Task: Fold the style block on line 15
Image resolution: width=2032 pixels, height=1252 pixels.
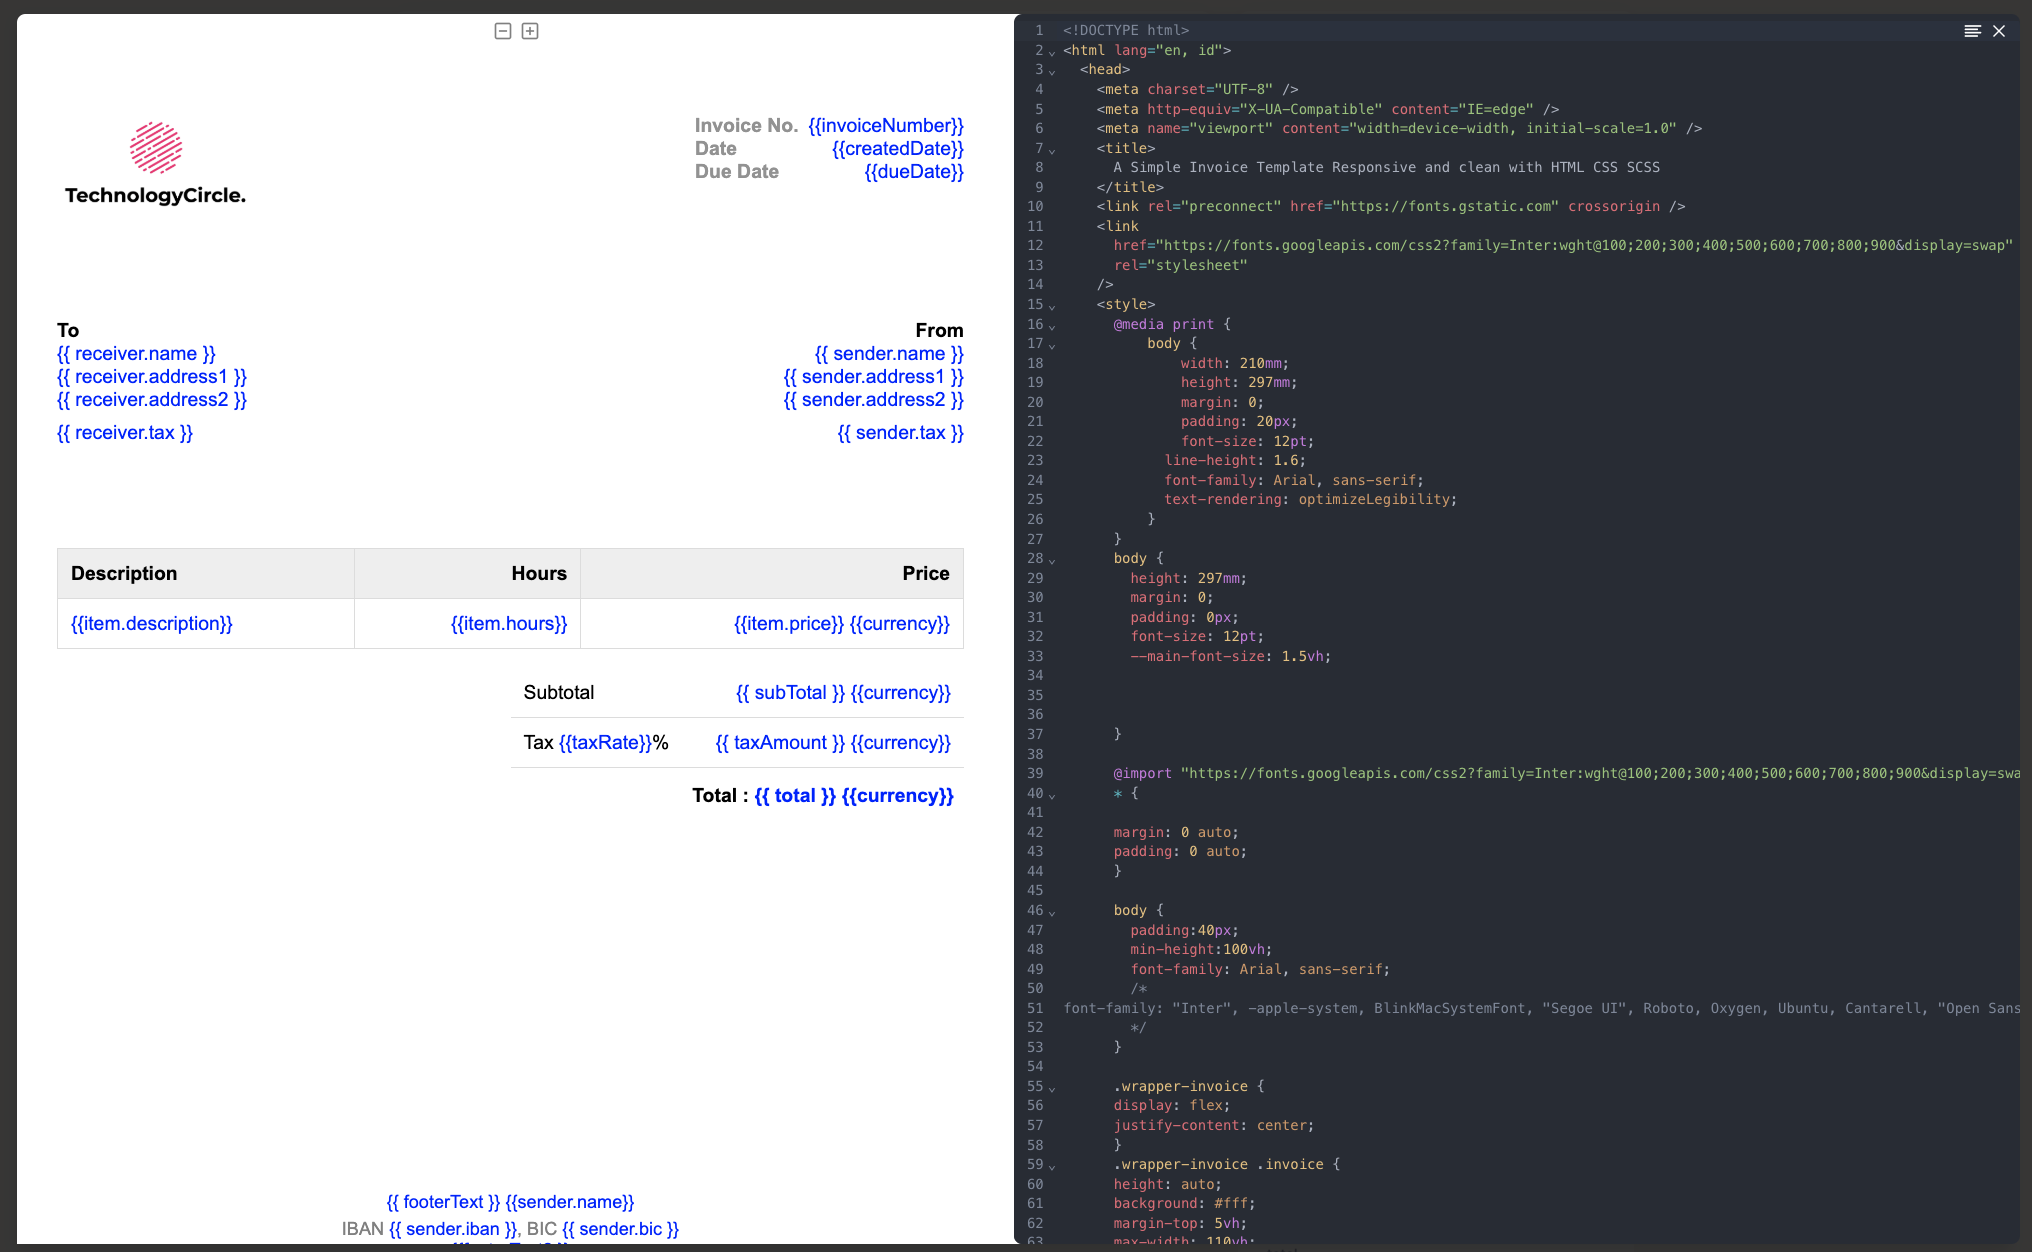Action: 1052,306
